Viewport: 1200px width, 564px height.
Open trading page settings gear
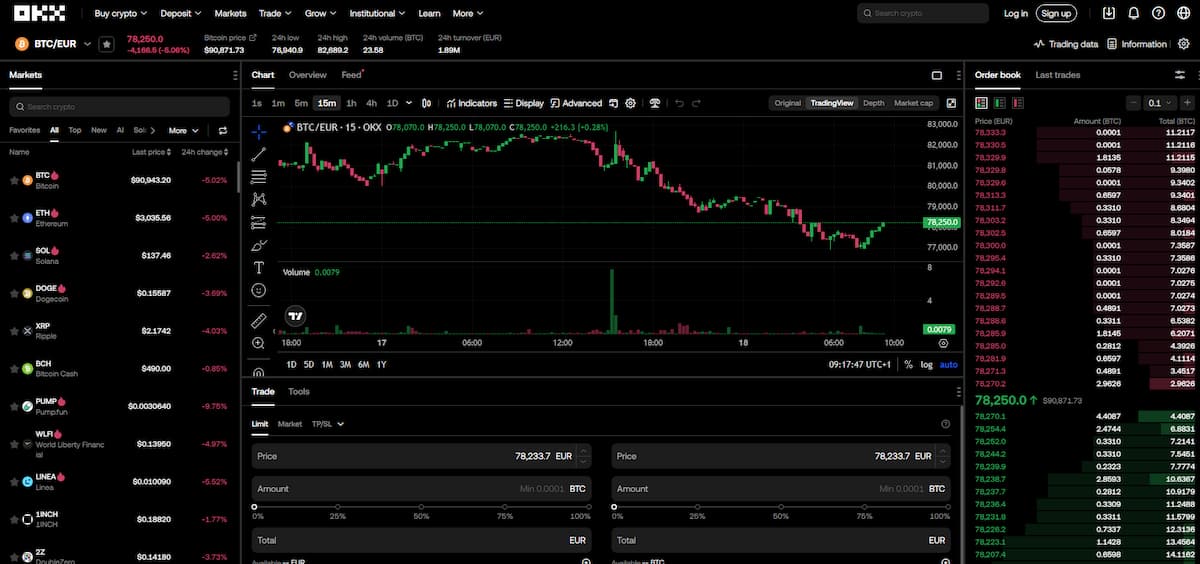(1183, 44)
